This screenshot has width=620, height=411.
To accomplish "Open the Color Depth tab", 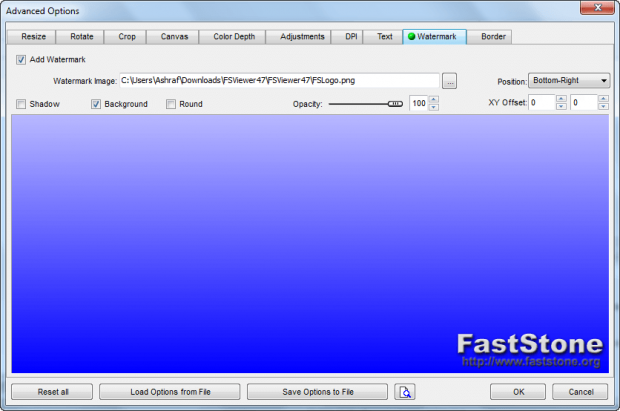I will pos(235,36).
